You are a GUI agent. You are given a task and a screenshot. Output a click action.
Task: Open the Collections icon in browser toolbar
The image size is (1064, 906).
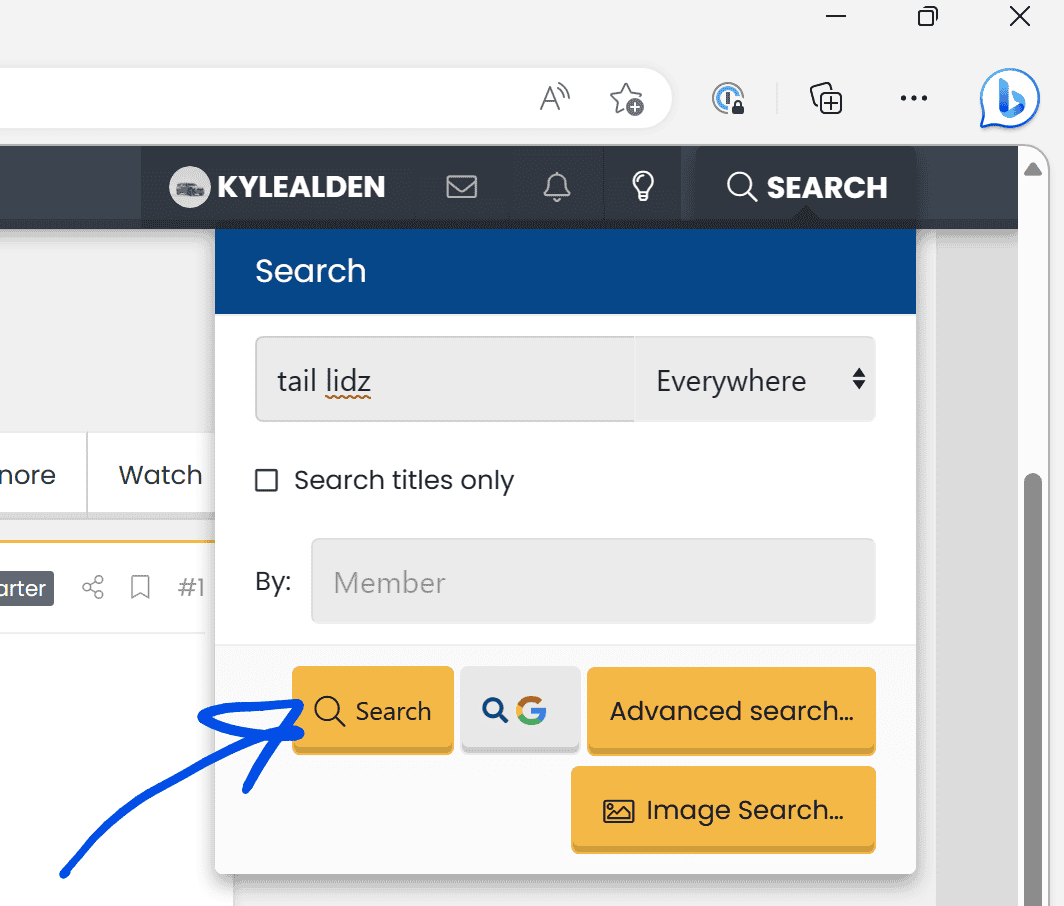pyautogui.click(x=826, y=98)
